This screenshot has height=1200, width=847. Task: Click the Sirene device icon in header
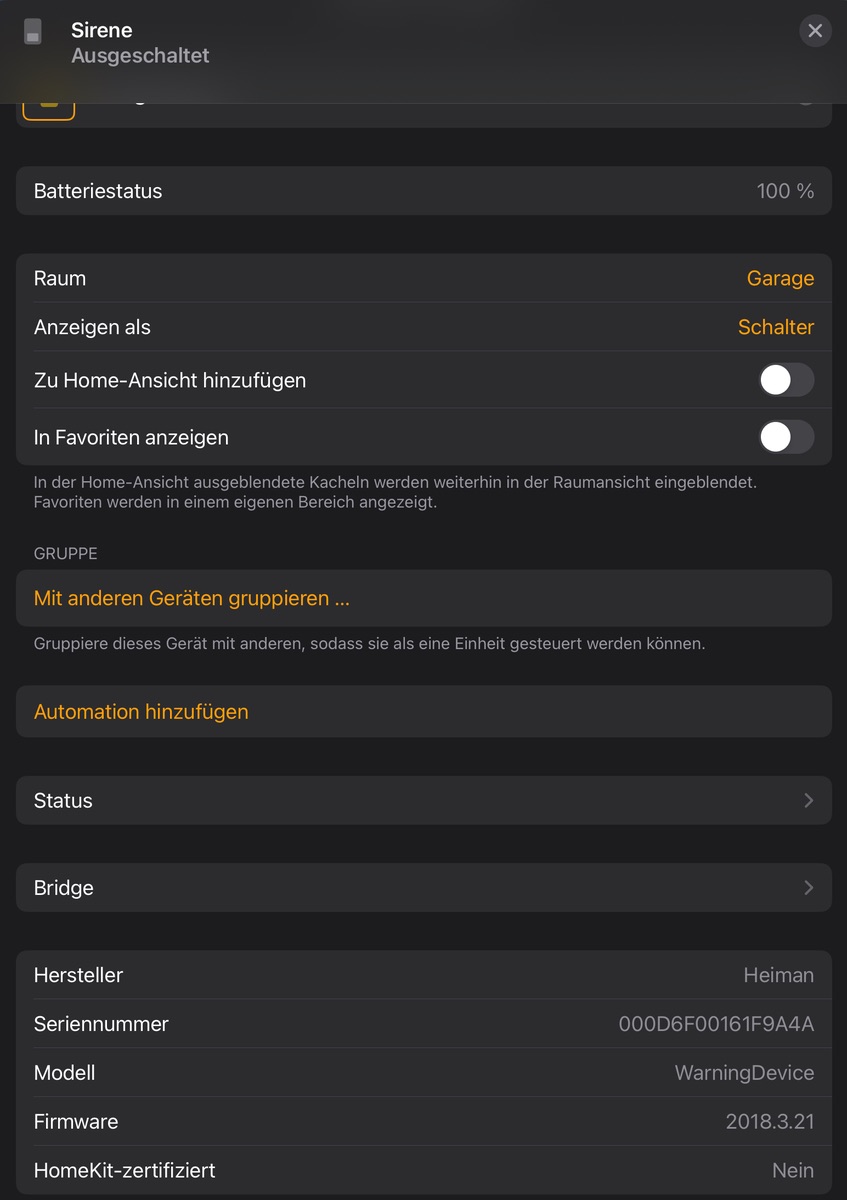pyautogui.click(x=33, y=32)
